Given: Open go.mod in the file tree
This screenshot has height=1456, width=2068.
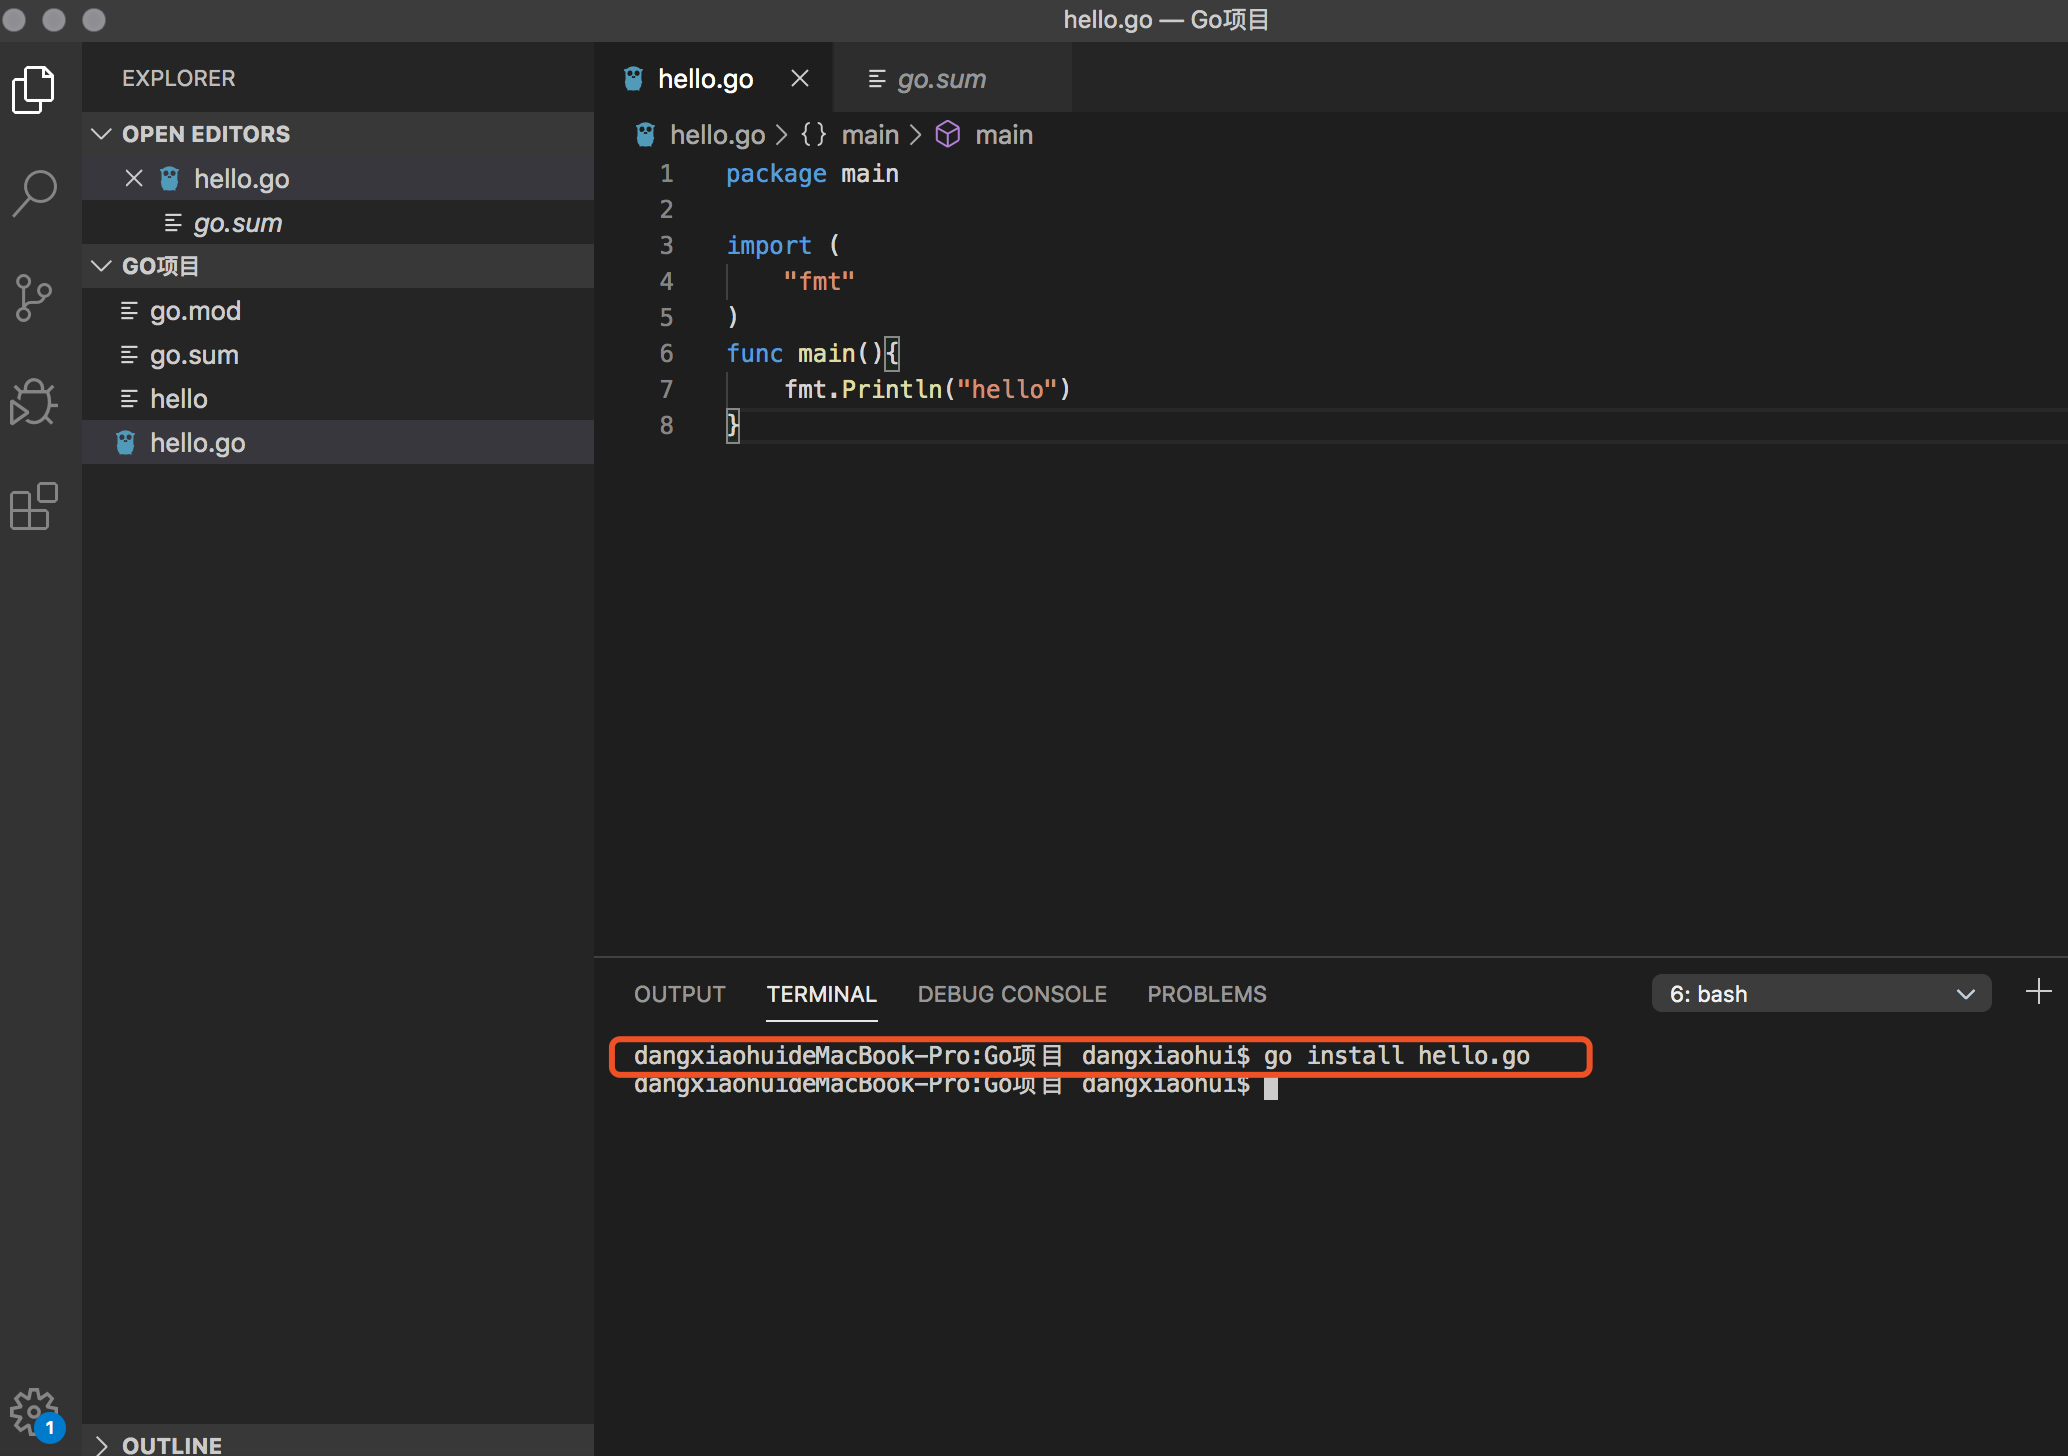Looking at the screenshot, I should coord(195,311).
